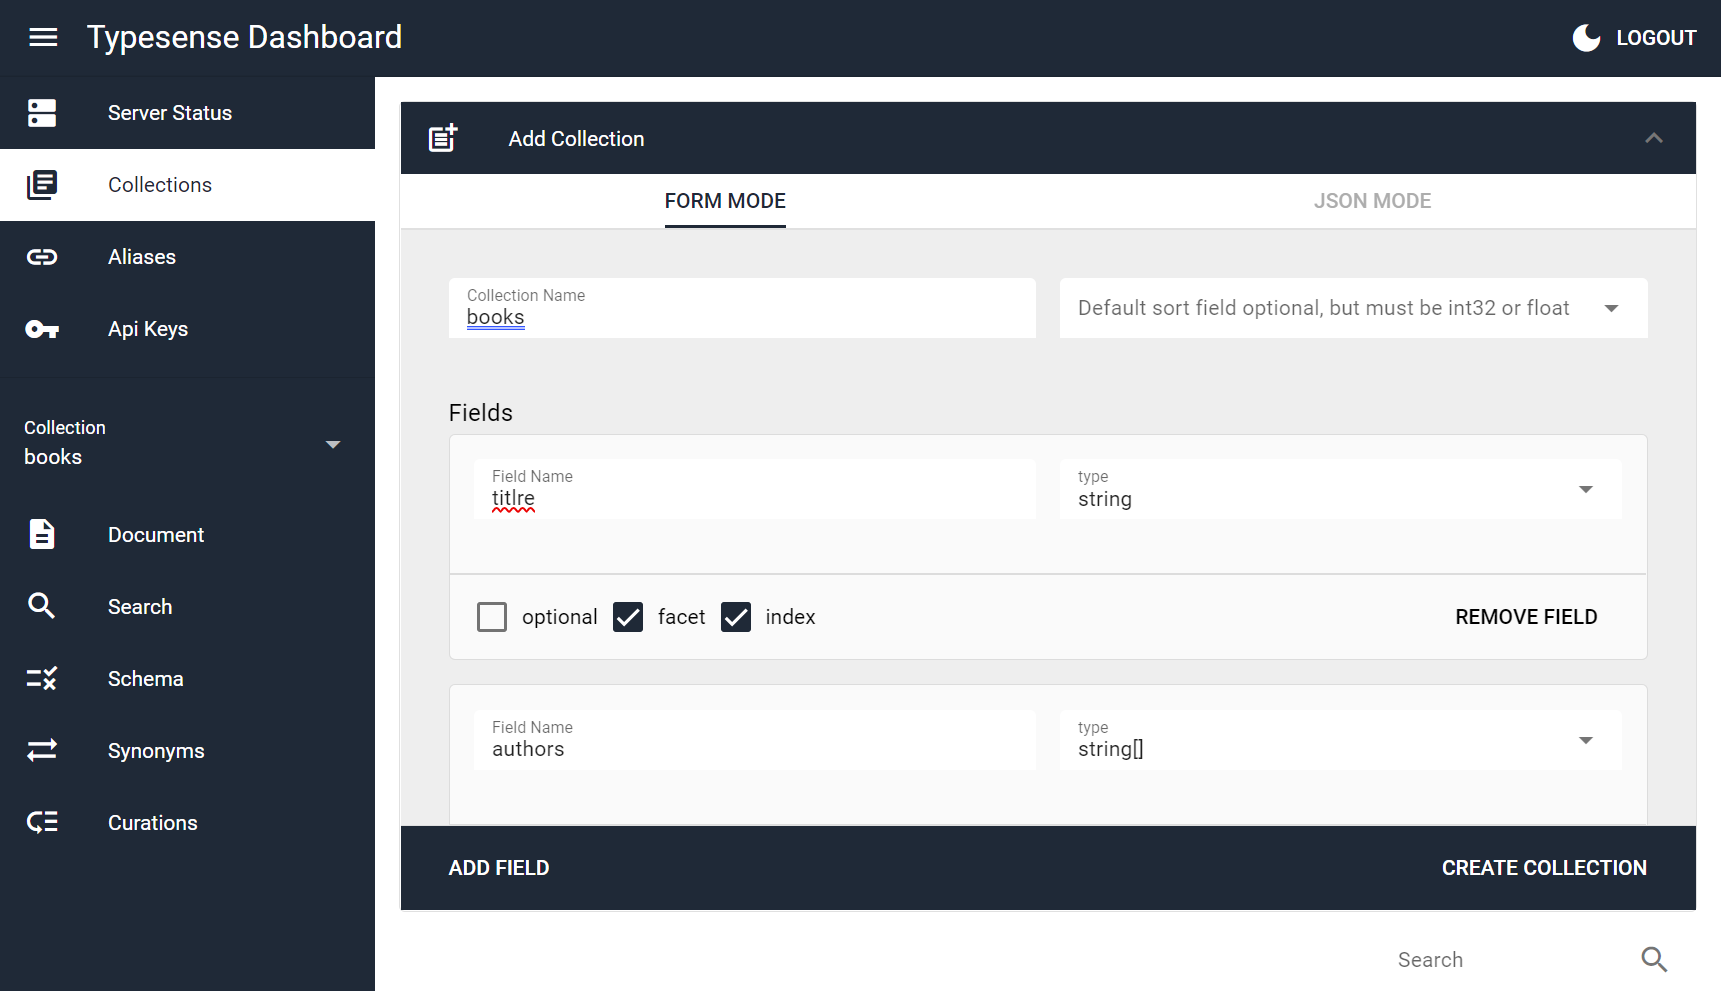Click the Search input at bottom right
This screenshot has height=991, width=1721.
[1510, 960]
